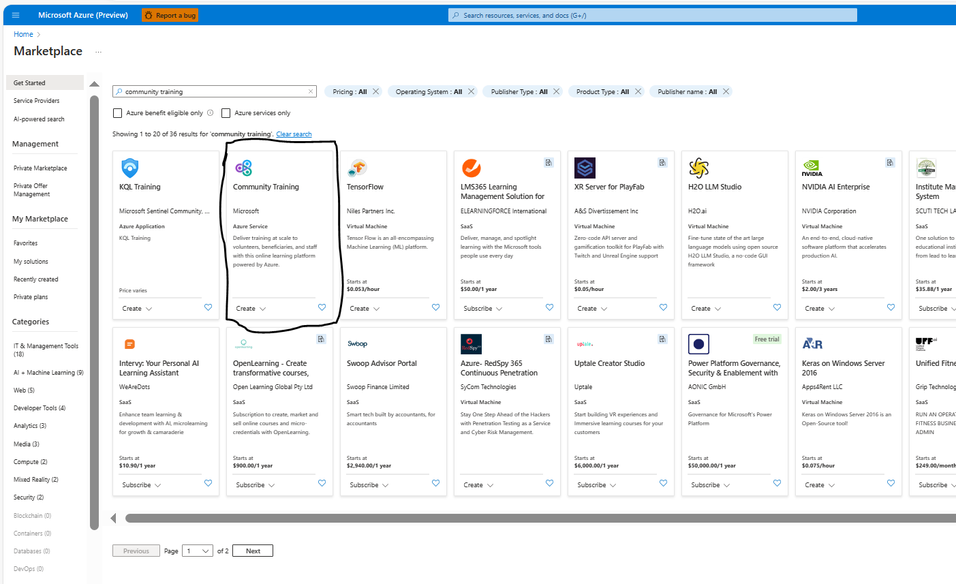Click the Community Training logo icon
Image resolution: width=956 pixels, height=584 pixels.
[243, 168]
